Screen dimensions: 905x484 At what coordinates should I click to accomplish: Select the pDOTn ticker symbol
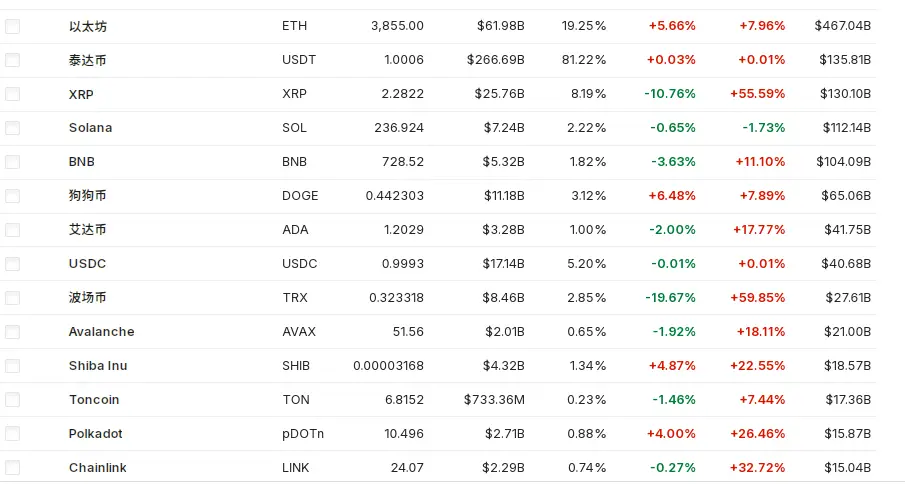coord(303,434)
